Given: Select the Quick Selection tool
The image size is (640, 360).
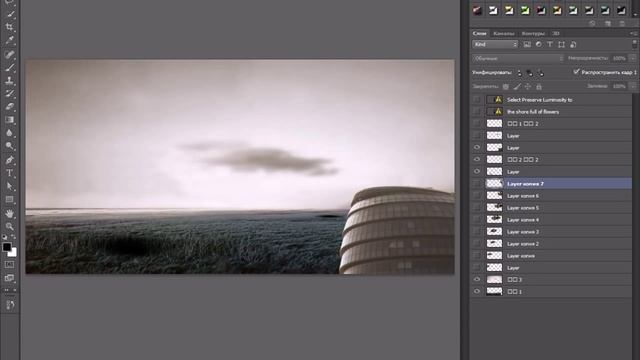Looking at the screenshot, I should [10, 14].
